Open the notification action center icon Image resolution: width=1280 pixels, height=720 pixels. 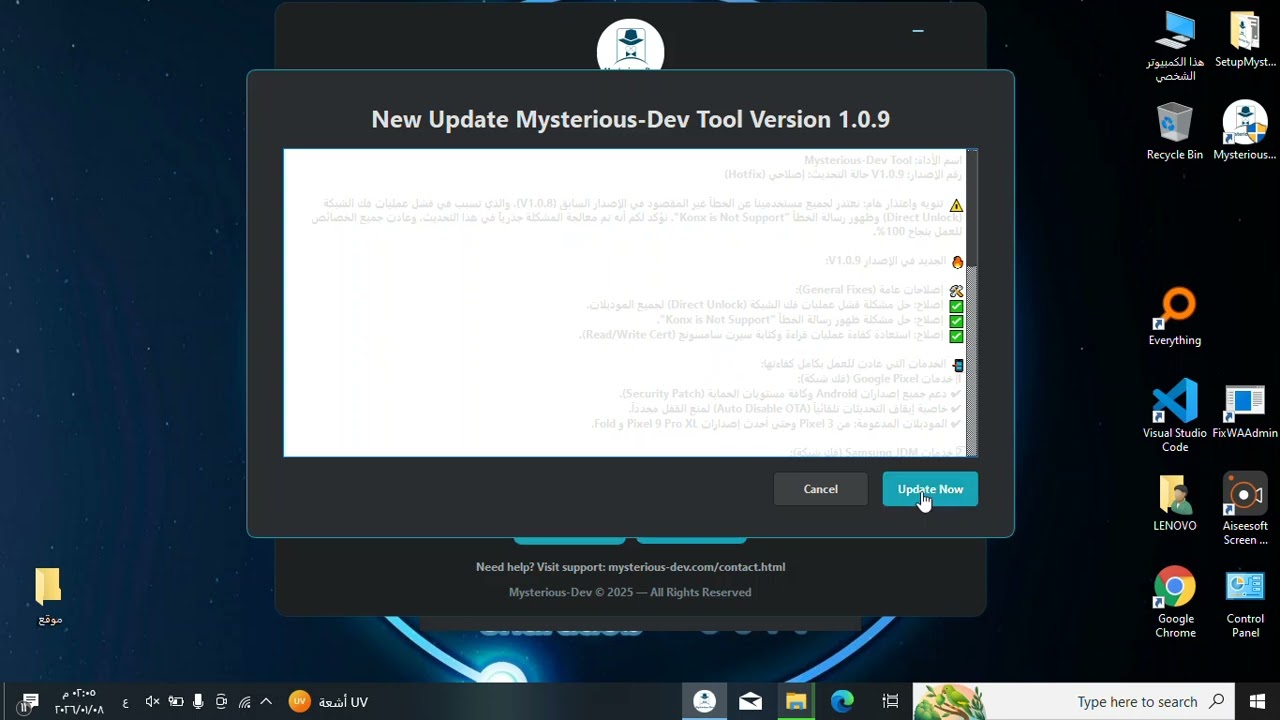pyautogui.click(x=29, y=702)
